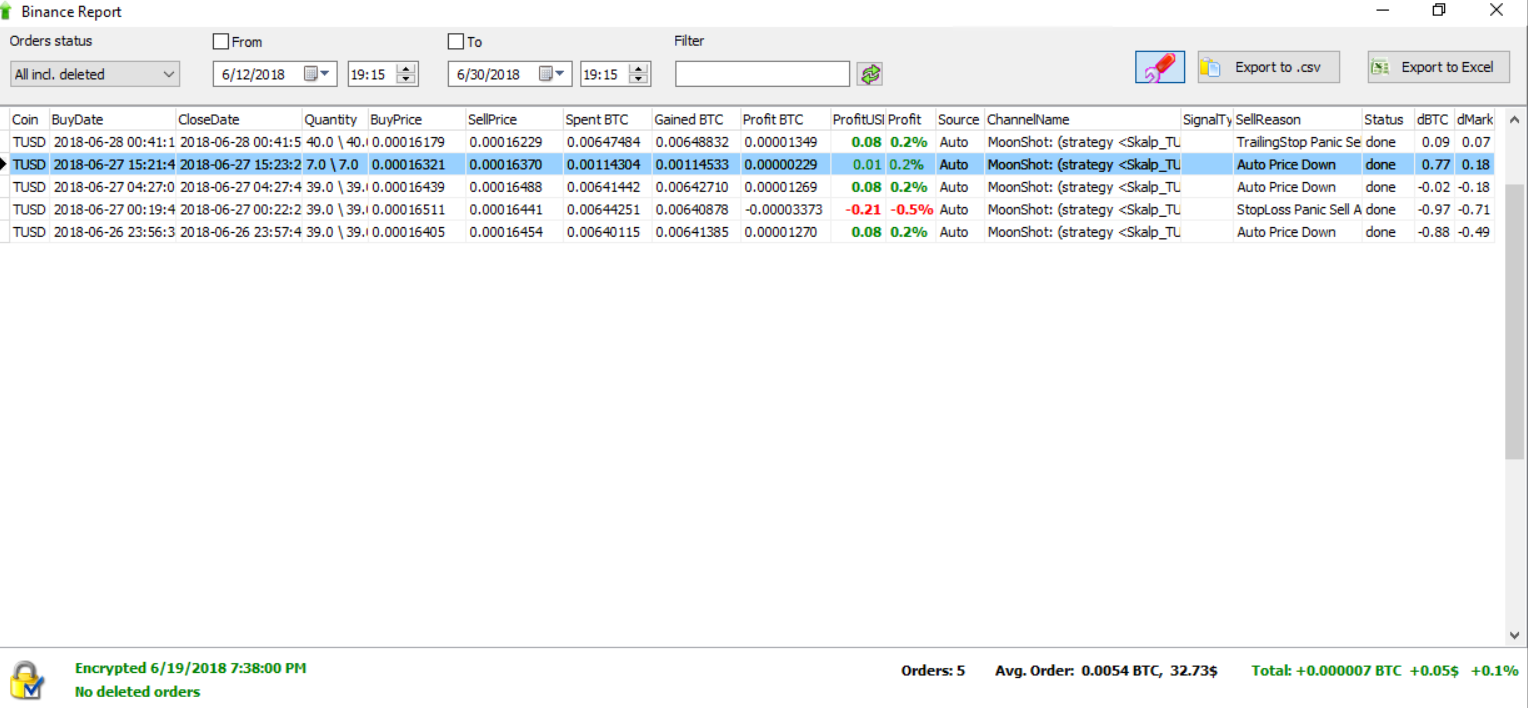This screenshot has width=1528, height=708.
Task: Click the 7.0 \ 7.0 quantity cell
Action: [335, 164]
